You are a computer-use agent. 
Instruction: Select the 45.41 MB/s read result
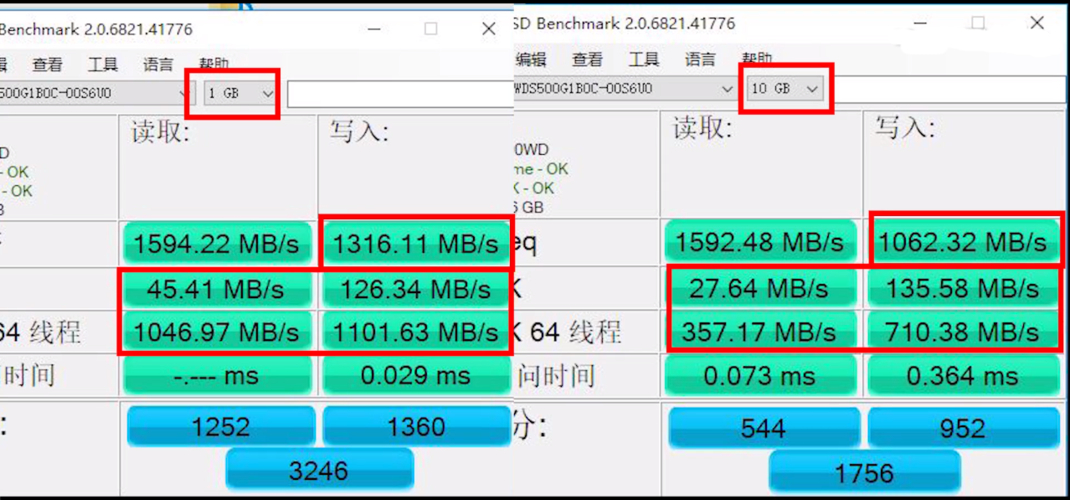[217, 289]
